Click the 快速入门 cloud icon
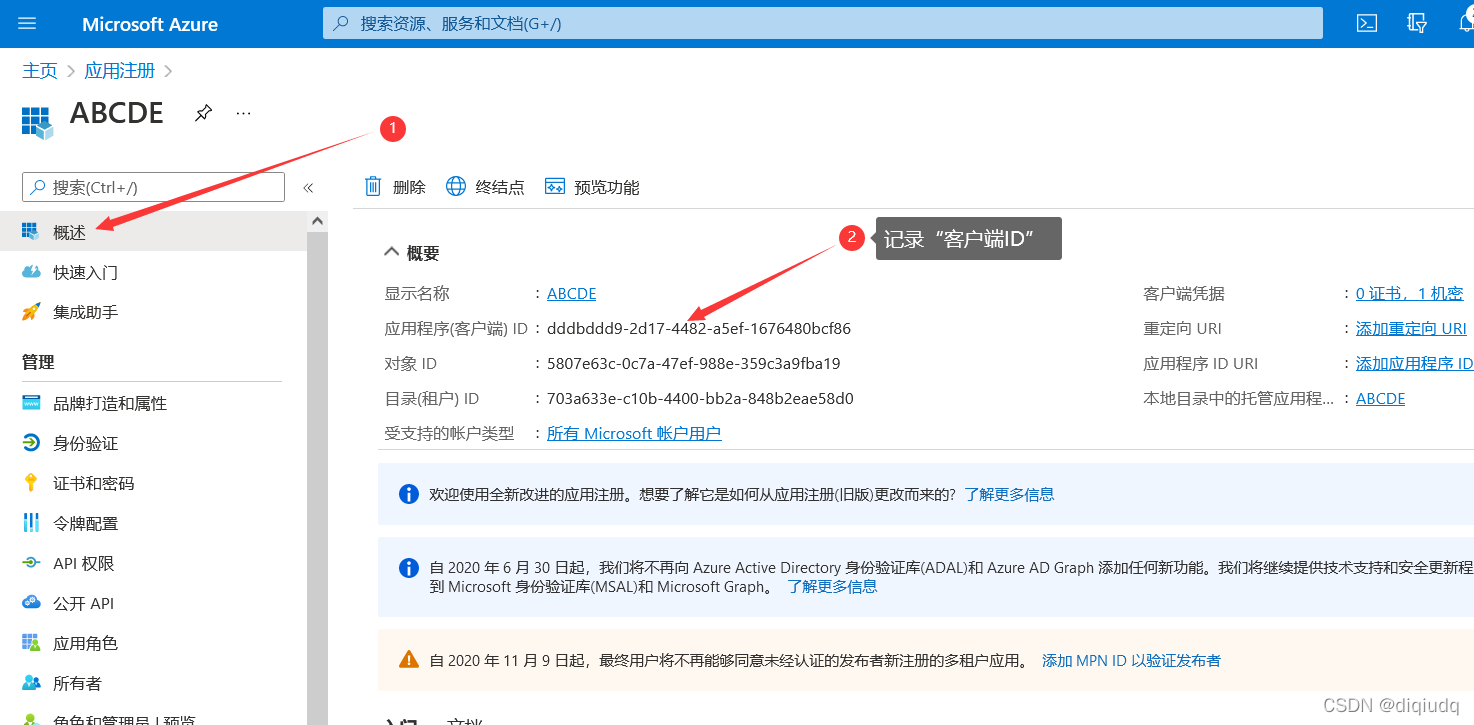Screen dimensions: 1474x725 pos(31,272)
